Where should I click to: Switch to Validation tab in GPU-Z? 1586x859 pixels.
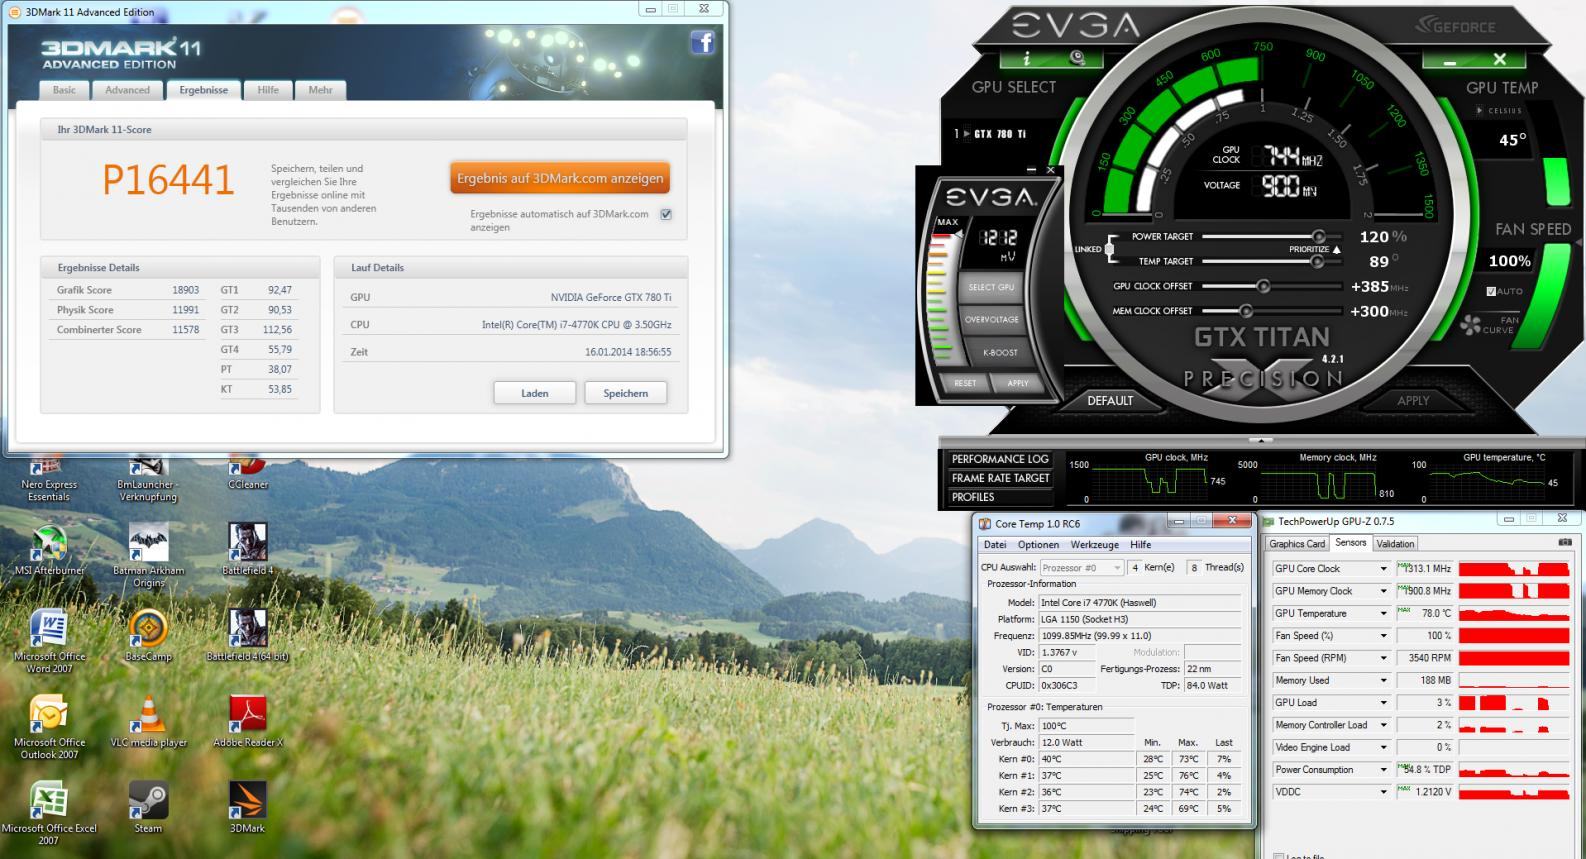tap(1395, 544)
